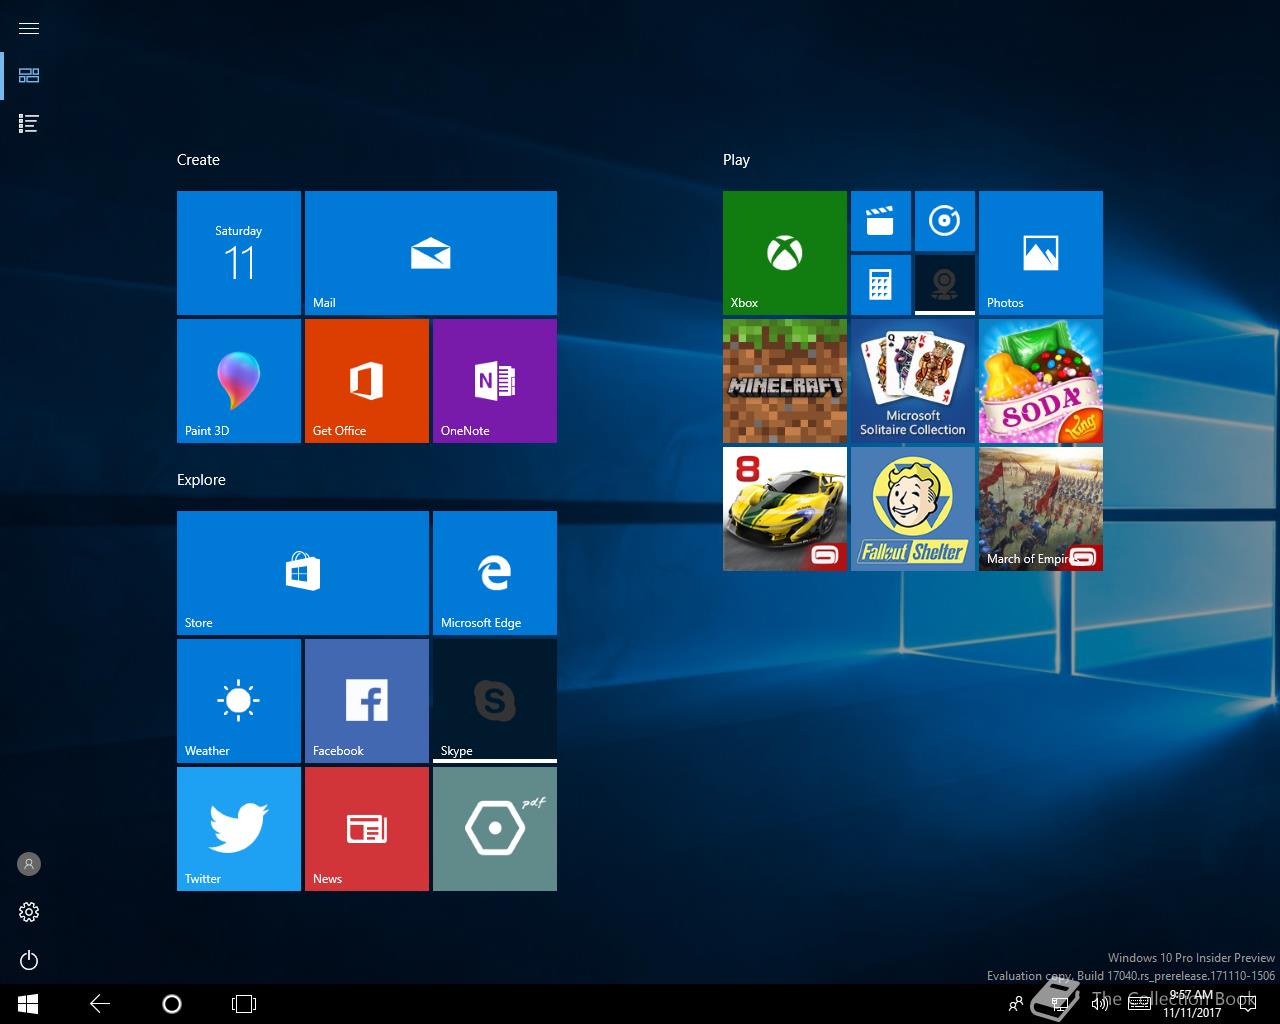Launch OneNote tile
Viewport: 1280px width, 1024px height.
495,381
